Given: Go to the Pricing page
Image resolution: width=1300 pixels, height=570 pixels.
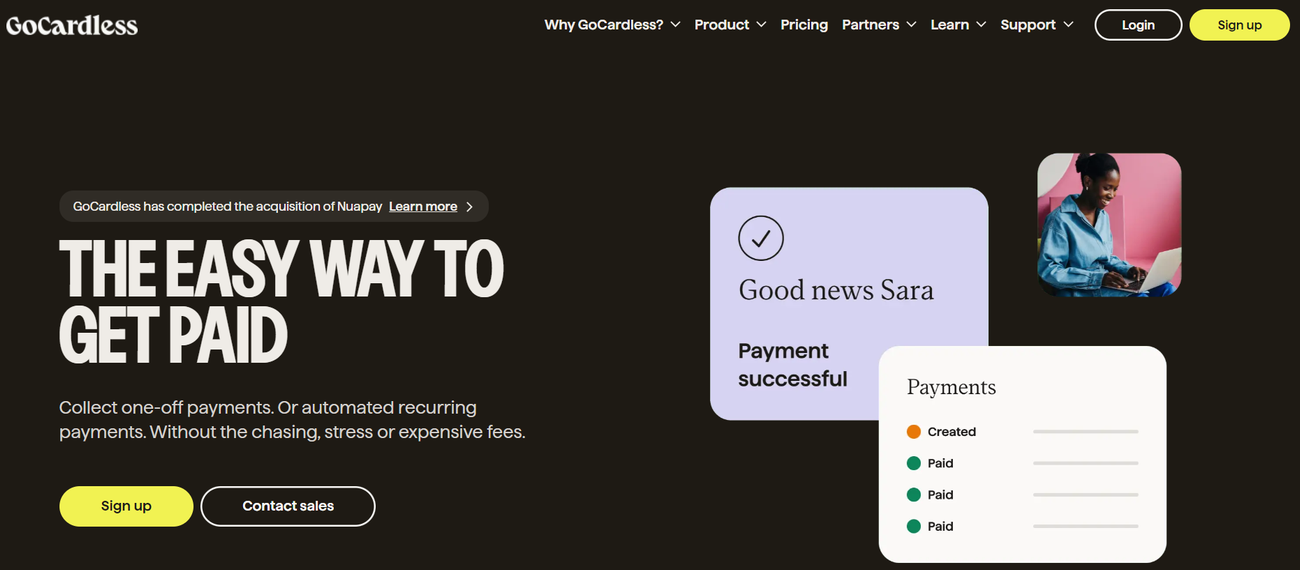Looking at the screenshot, I should [x=804, y=25].
